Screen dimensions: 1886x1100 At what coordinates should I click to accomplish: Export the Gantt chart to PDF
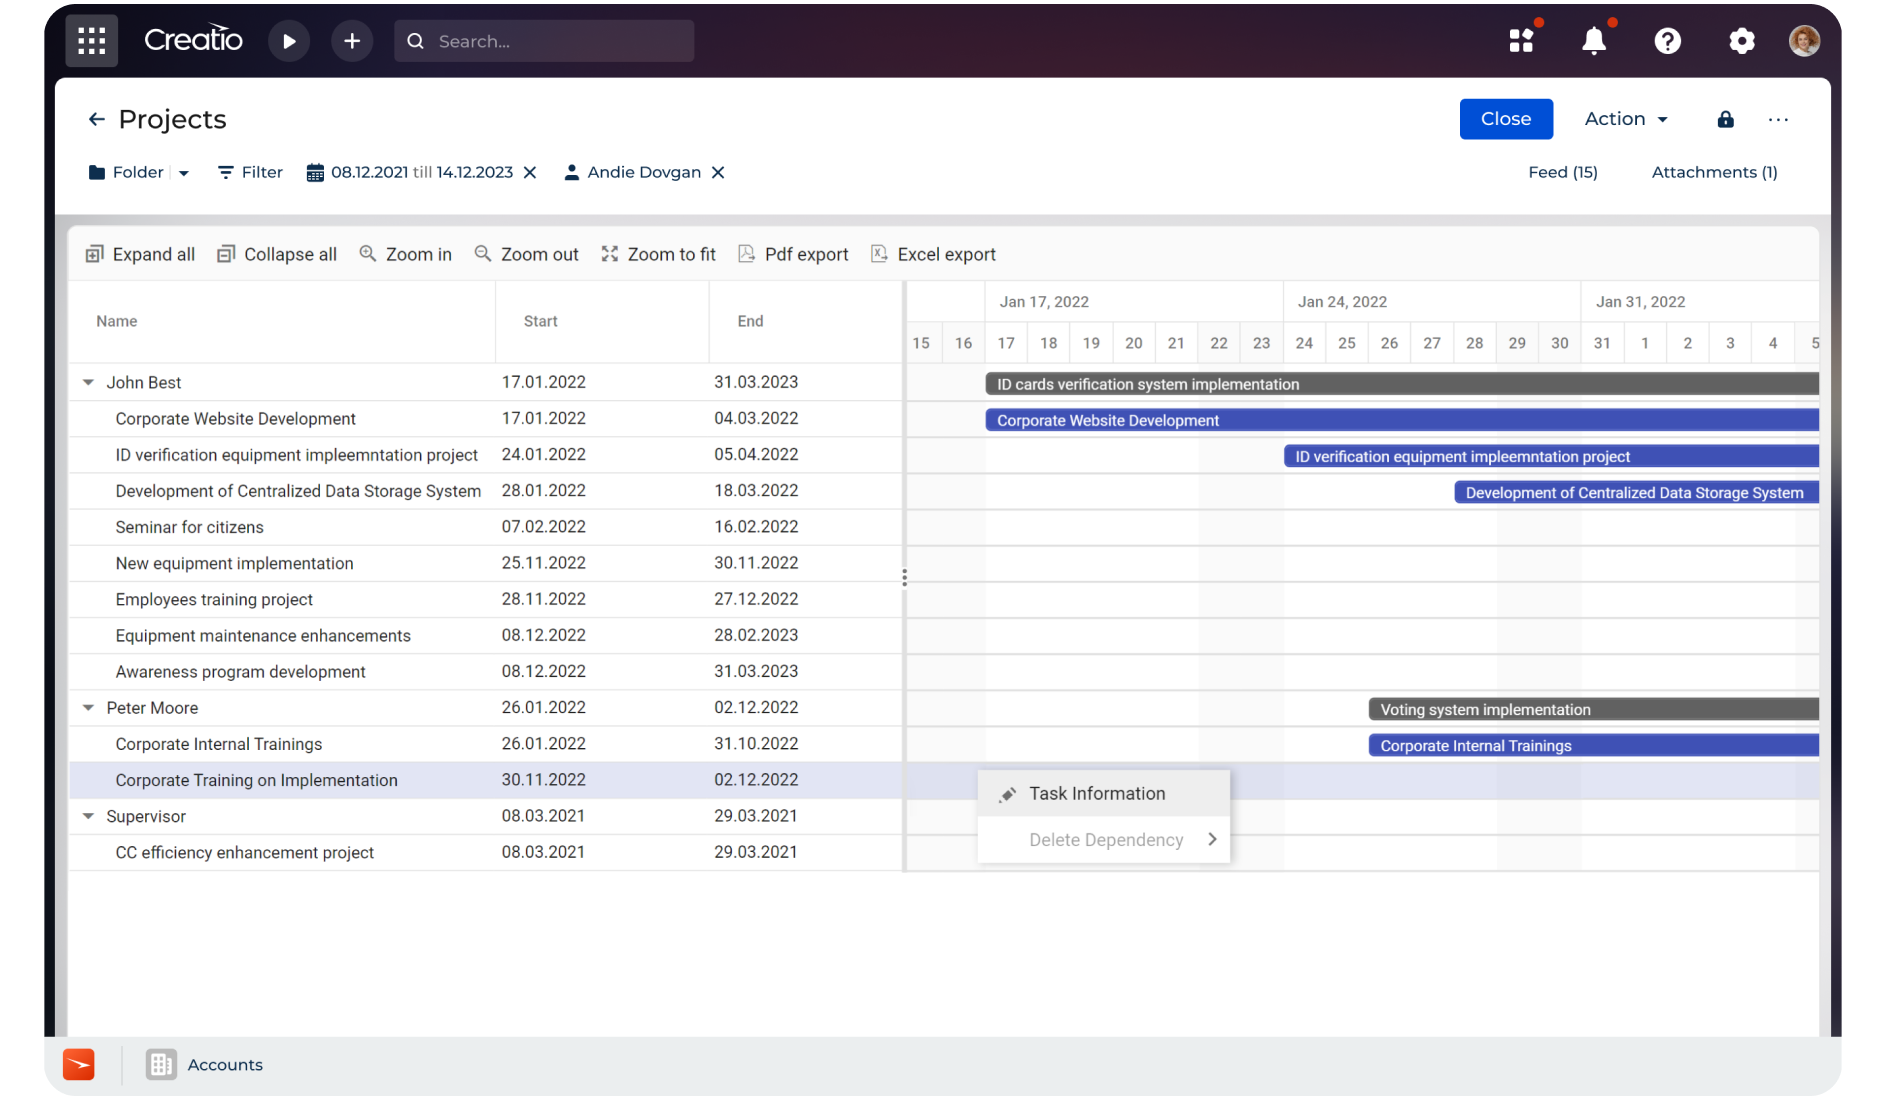[793, 254]
